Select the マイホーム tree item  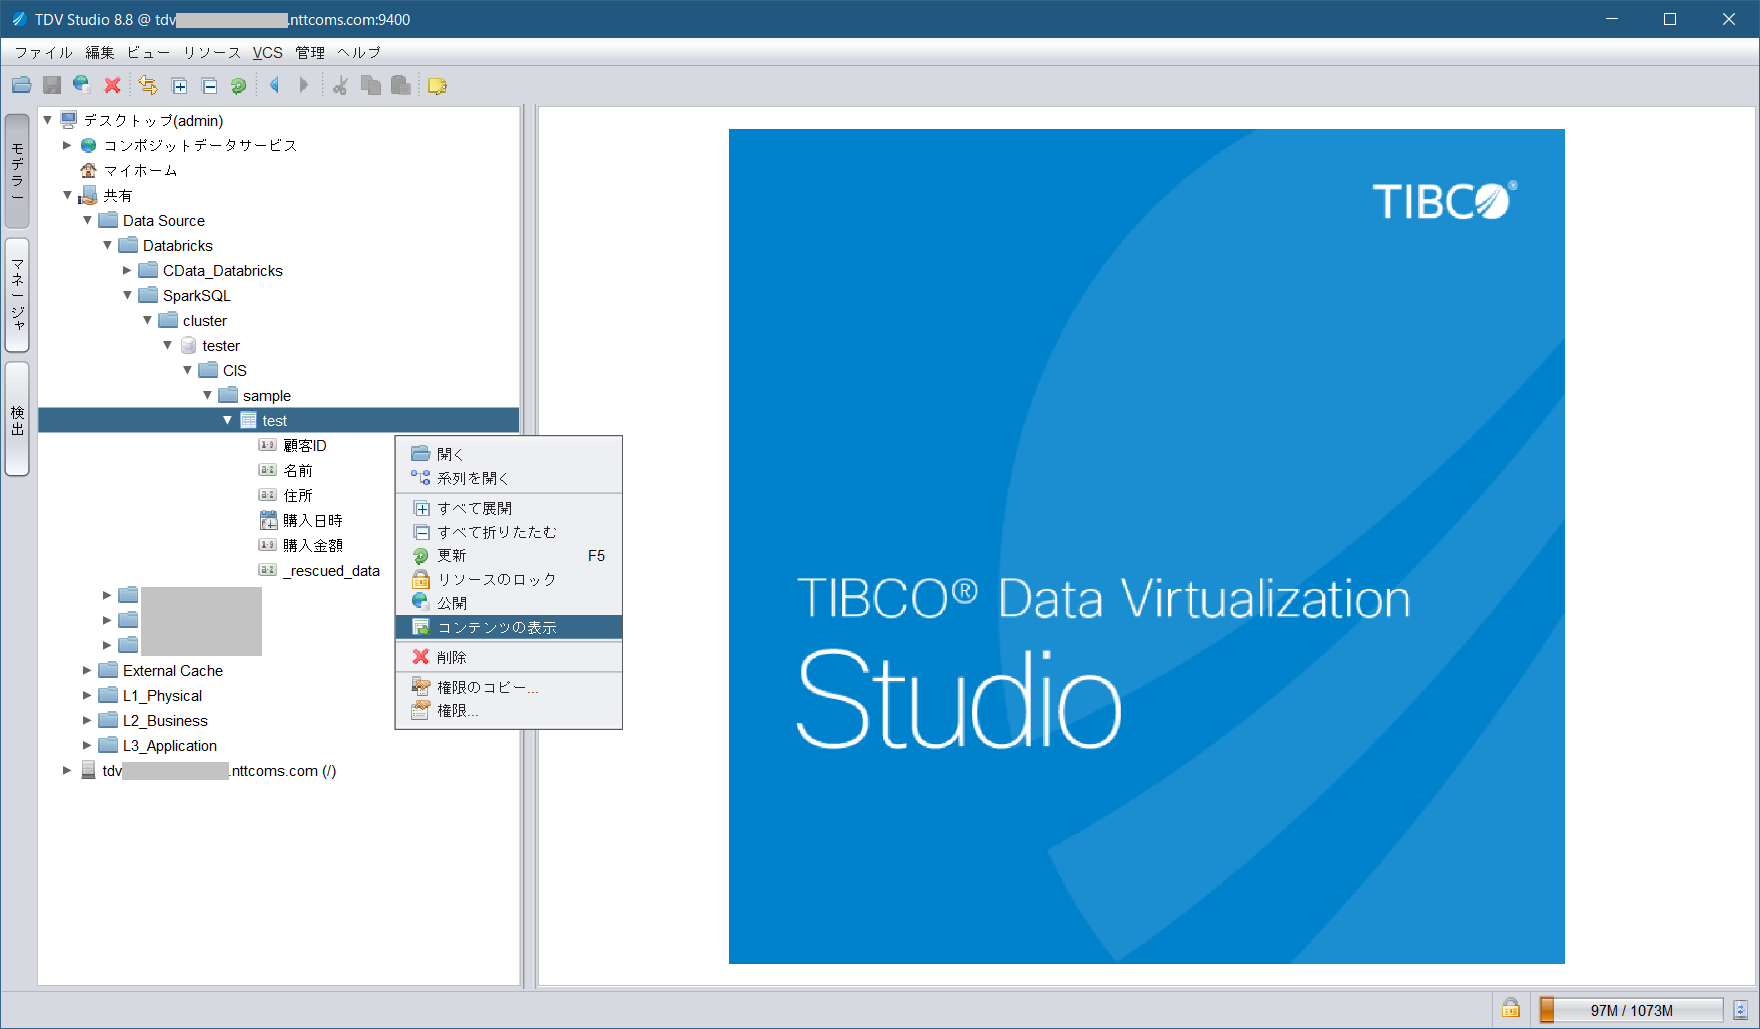click(x=140, y=170)
